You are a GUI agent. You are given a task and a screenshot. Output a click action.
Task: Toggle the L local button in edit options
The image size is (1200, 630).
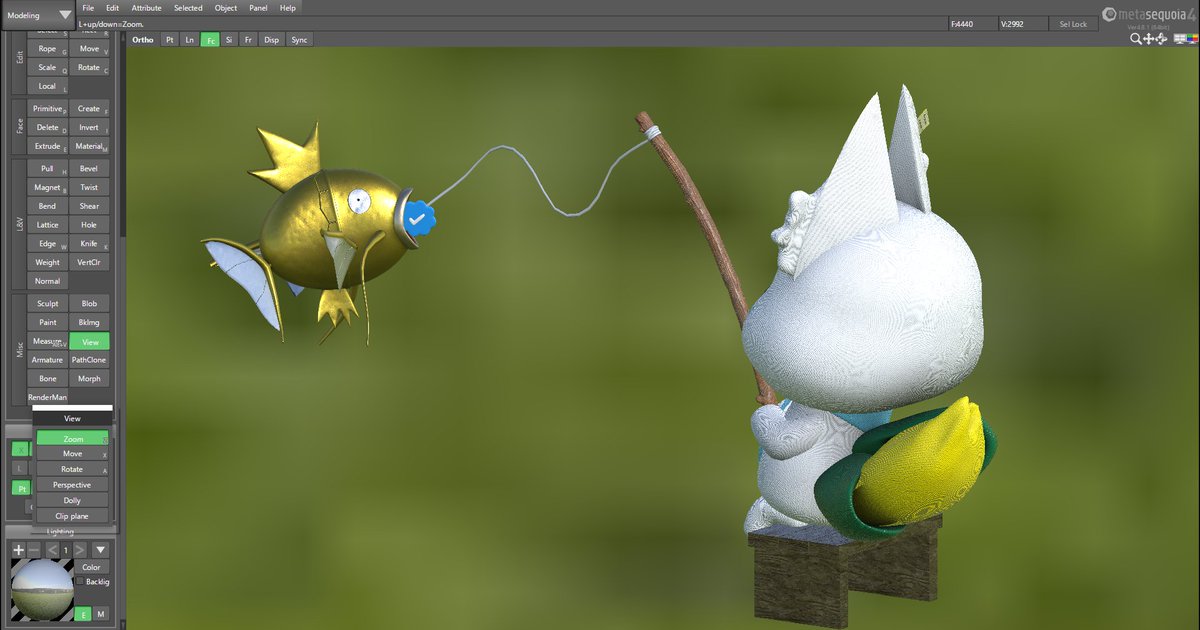(19, 468)
